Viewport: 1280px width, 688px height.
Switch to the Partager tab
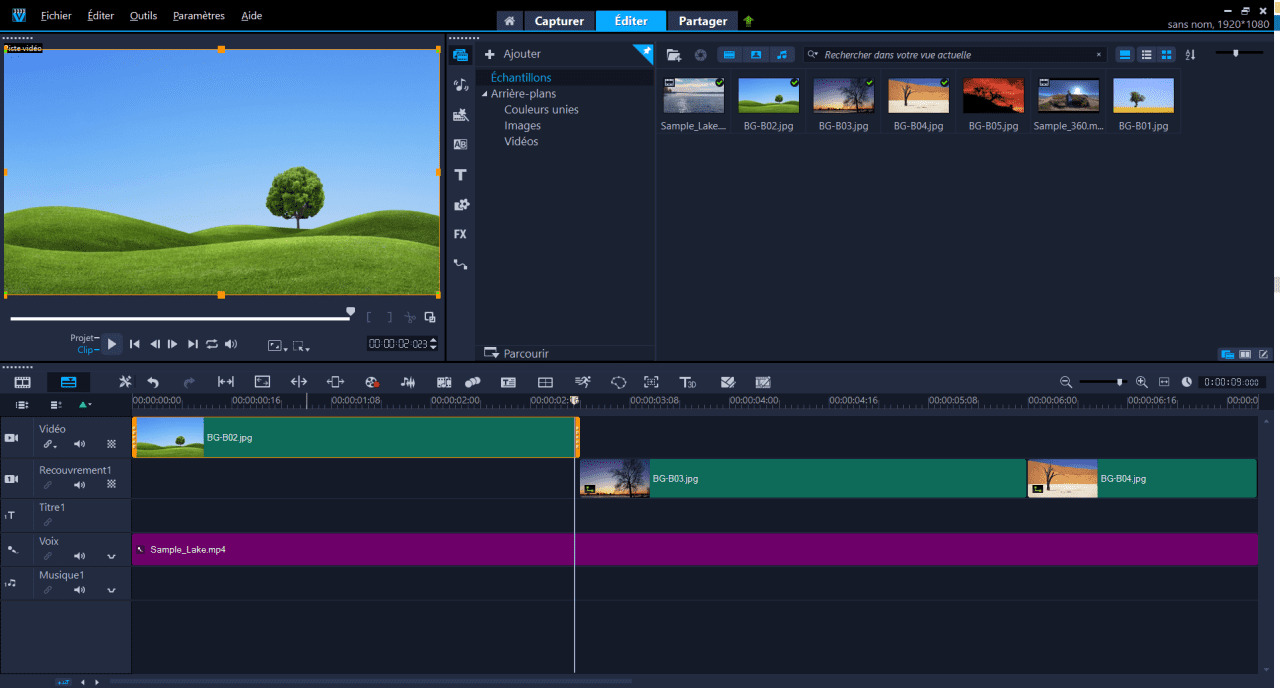(702, 20)
